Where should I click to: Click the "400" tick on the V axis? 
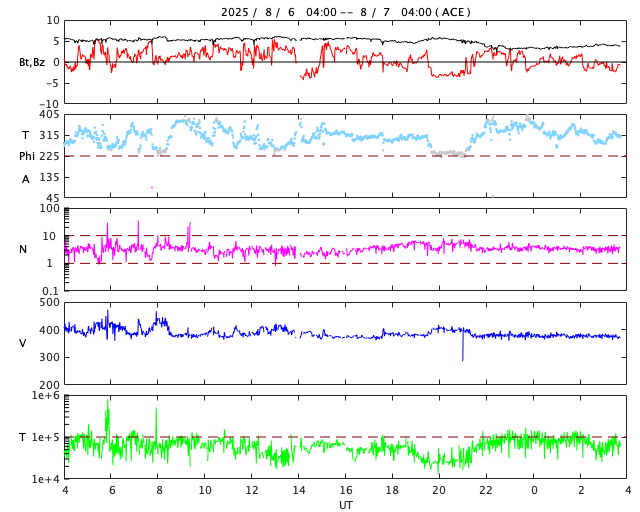(x=49, y=330)
